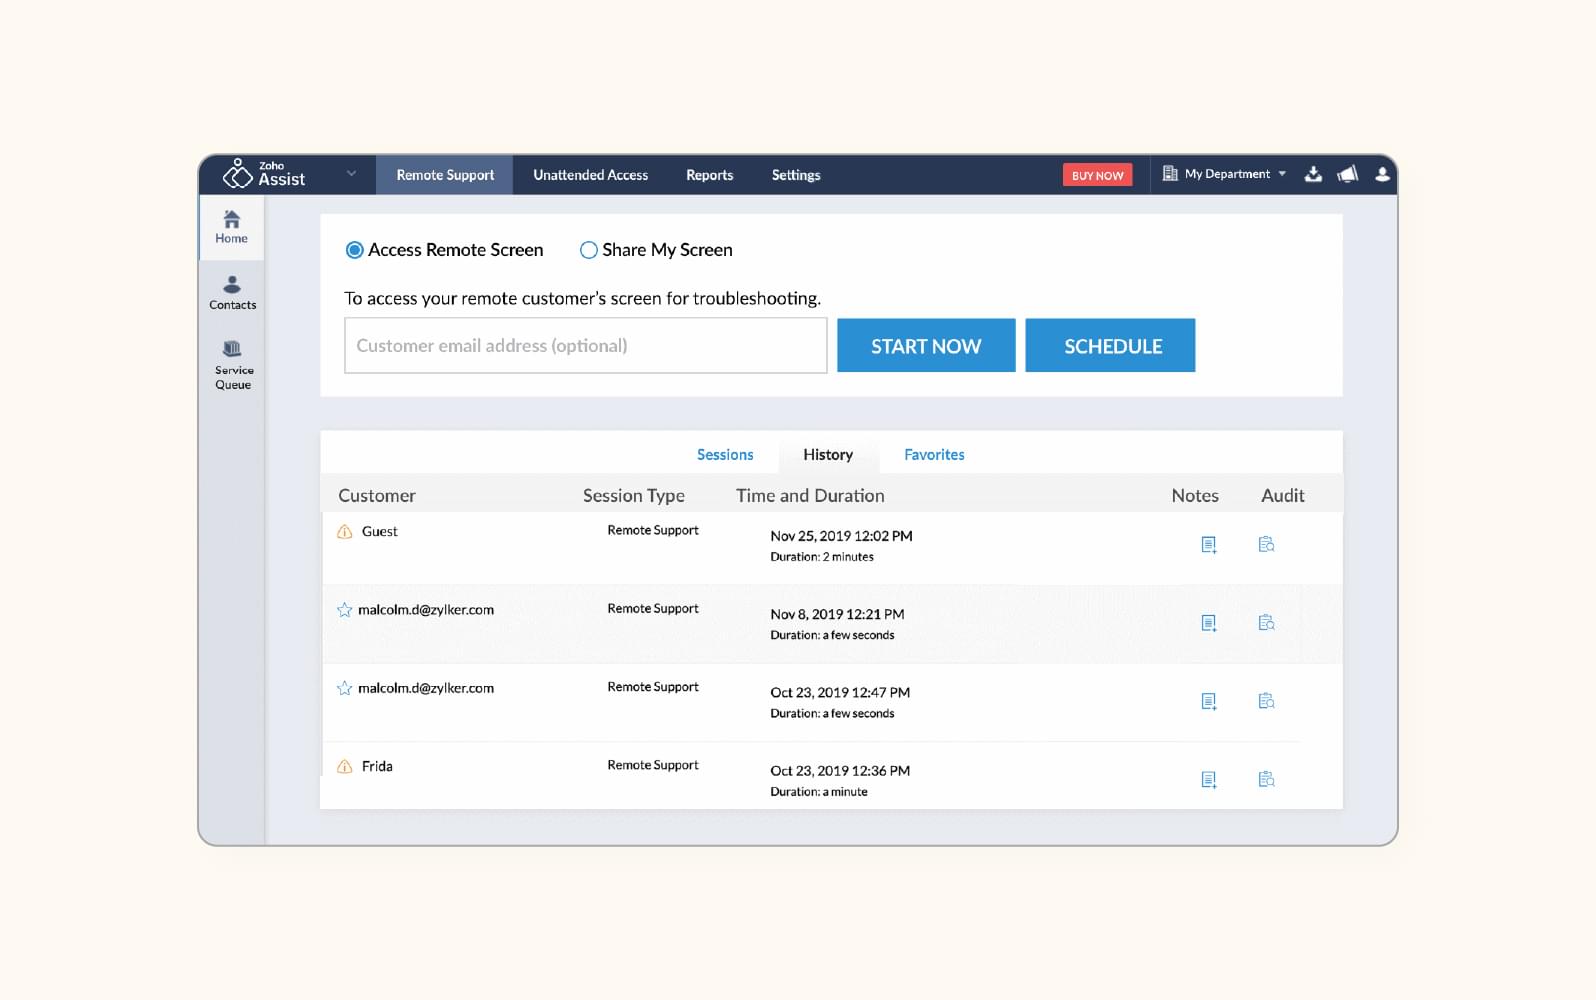Image resolution: width=1596 pixels, height=1000 pixels.
Task: Open the user profile icon
Action: pyautogui.click(x=1382, y=174)
